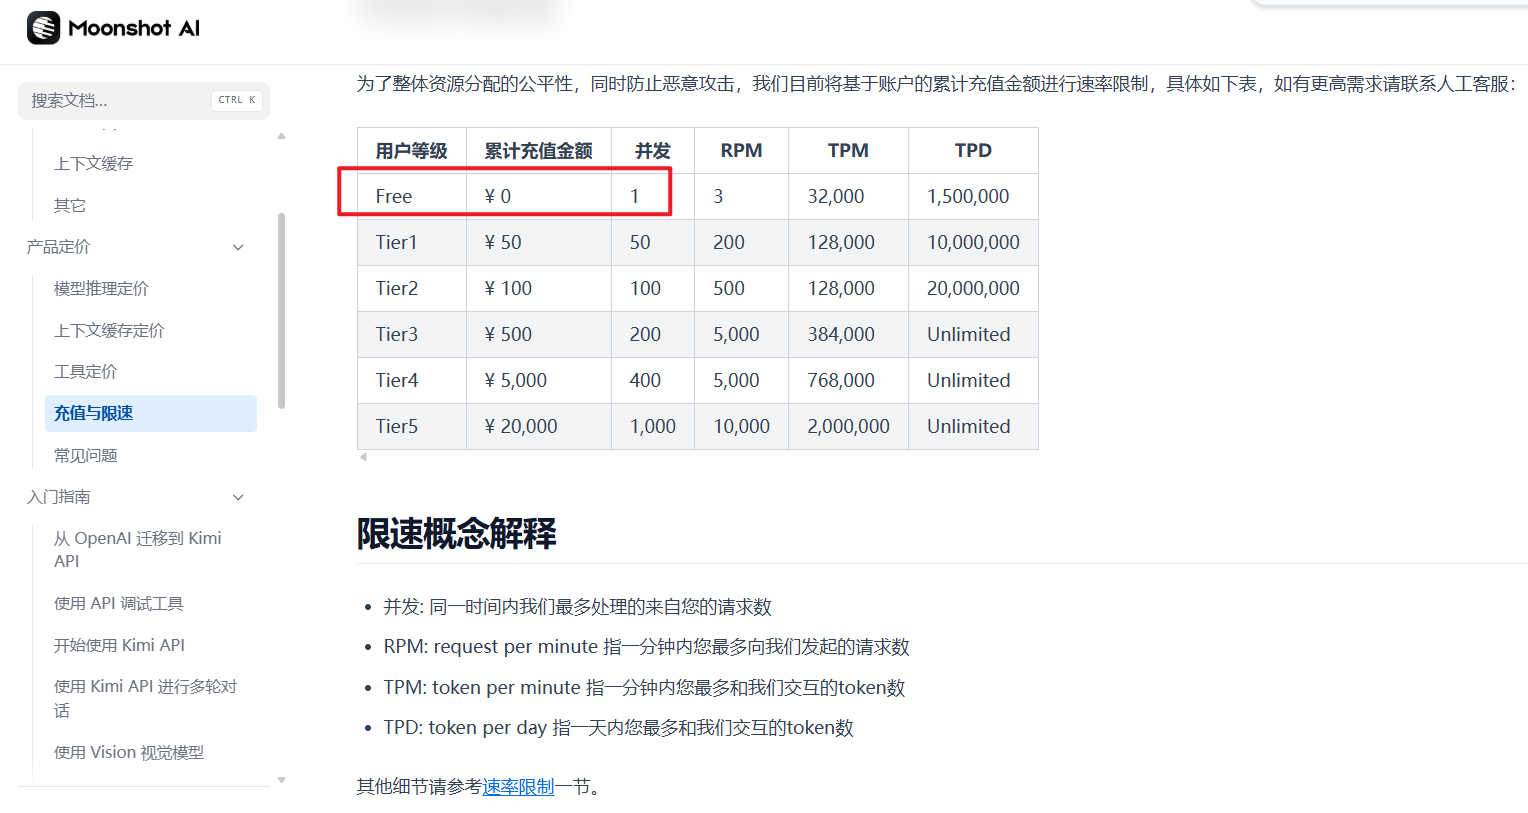This screenshot has height=813, width=1528.
Task: Click the RPM request per minute bullet
Action: coord(646,647)
